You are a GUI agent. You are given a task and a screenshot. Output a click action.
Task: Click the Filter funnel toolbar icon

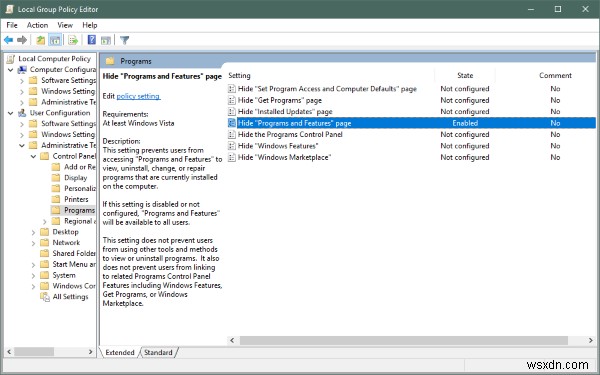124,40
